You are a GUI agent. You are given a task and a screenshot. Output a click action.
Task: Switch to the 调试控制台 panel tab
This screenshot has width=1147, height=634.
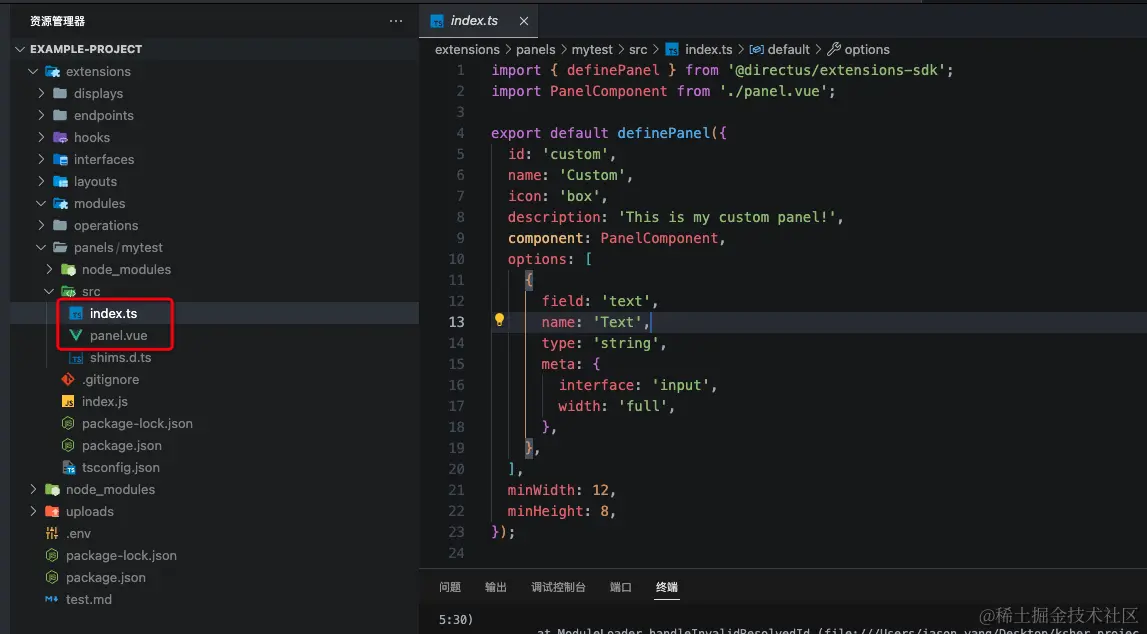coord(558,587)
